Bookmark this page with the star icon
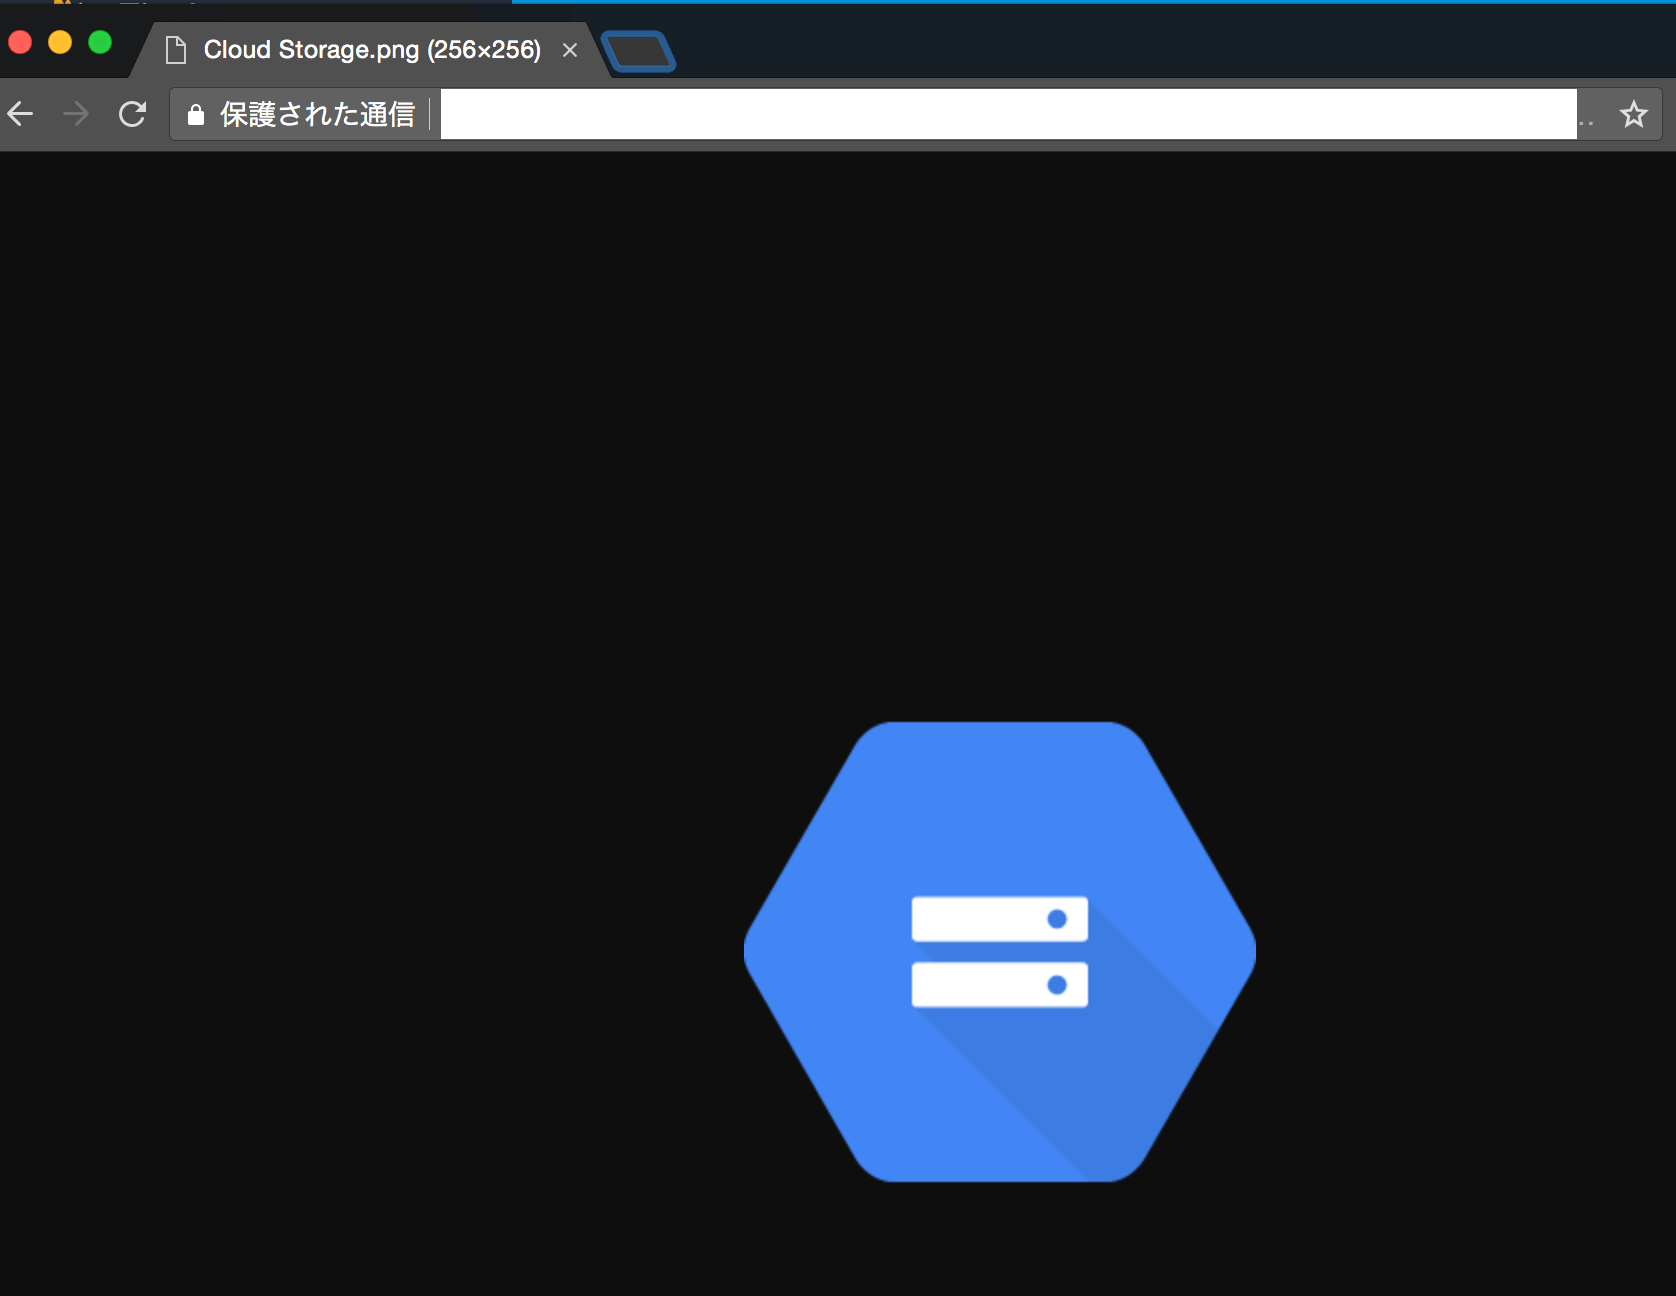Image resolution: width=1676 pixels, height=1296 pixels. click(1633, 114)
